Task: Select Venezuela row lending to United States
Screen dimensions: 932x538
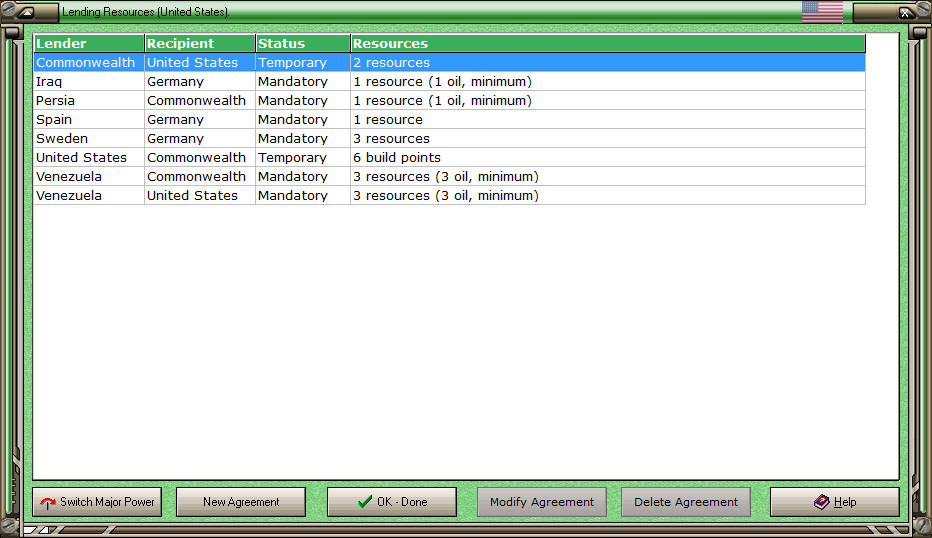Action: [x=449, y=196]
